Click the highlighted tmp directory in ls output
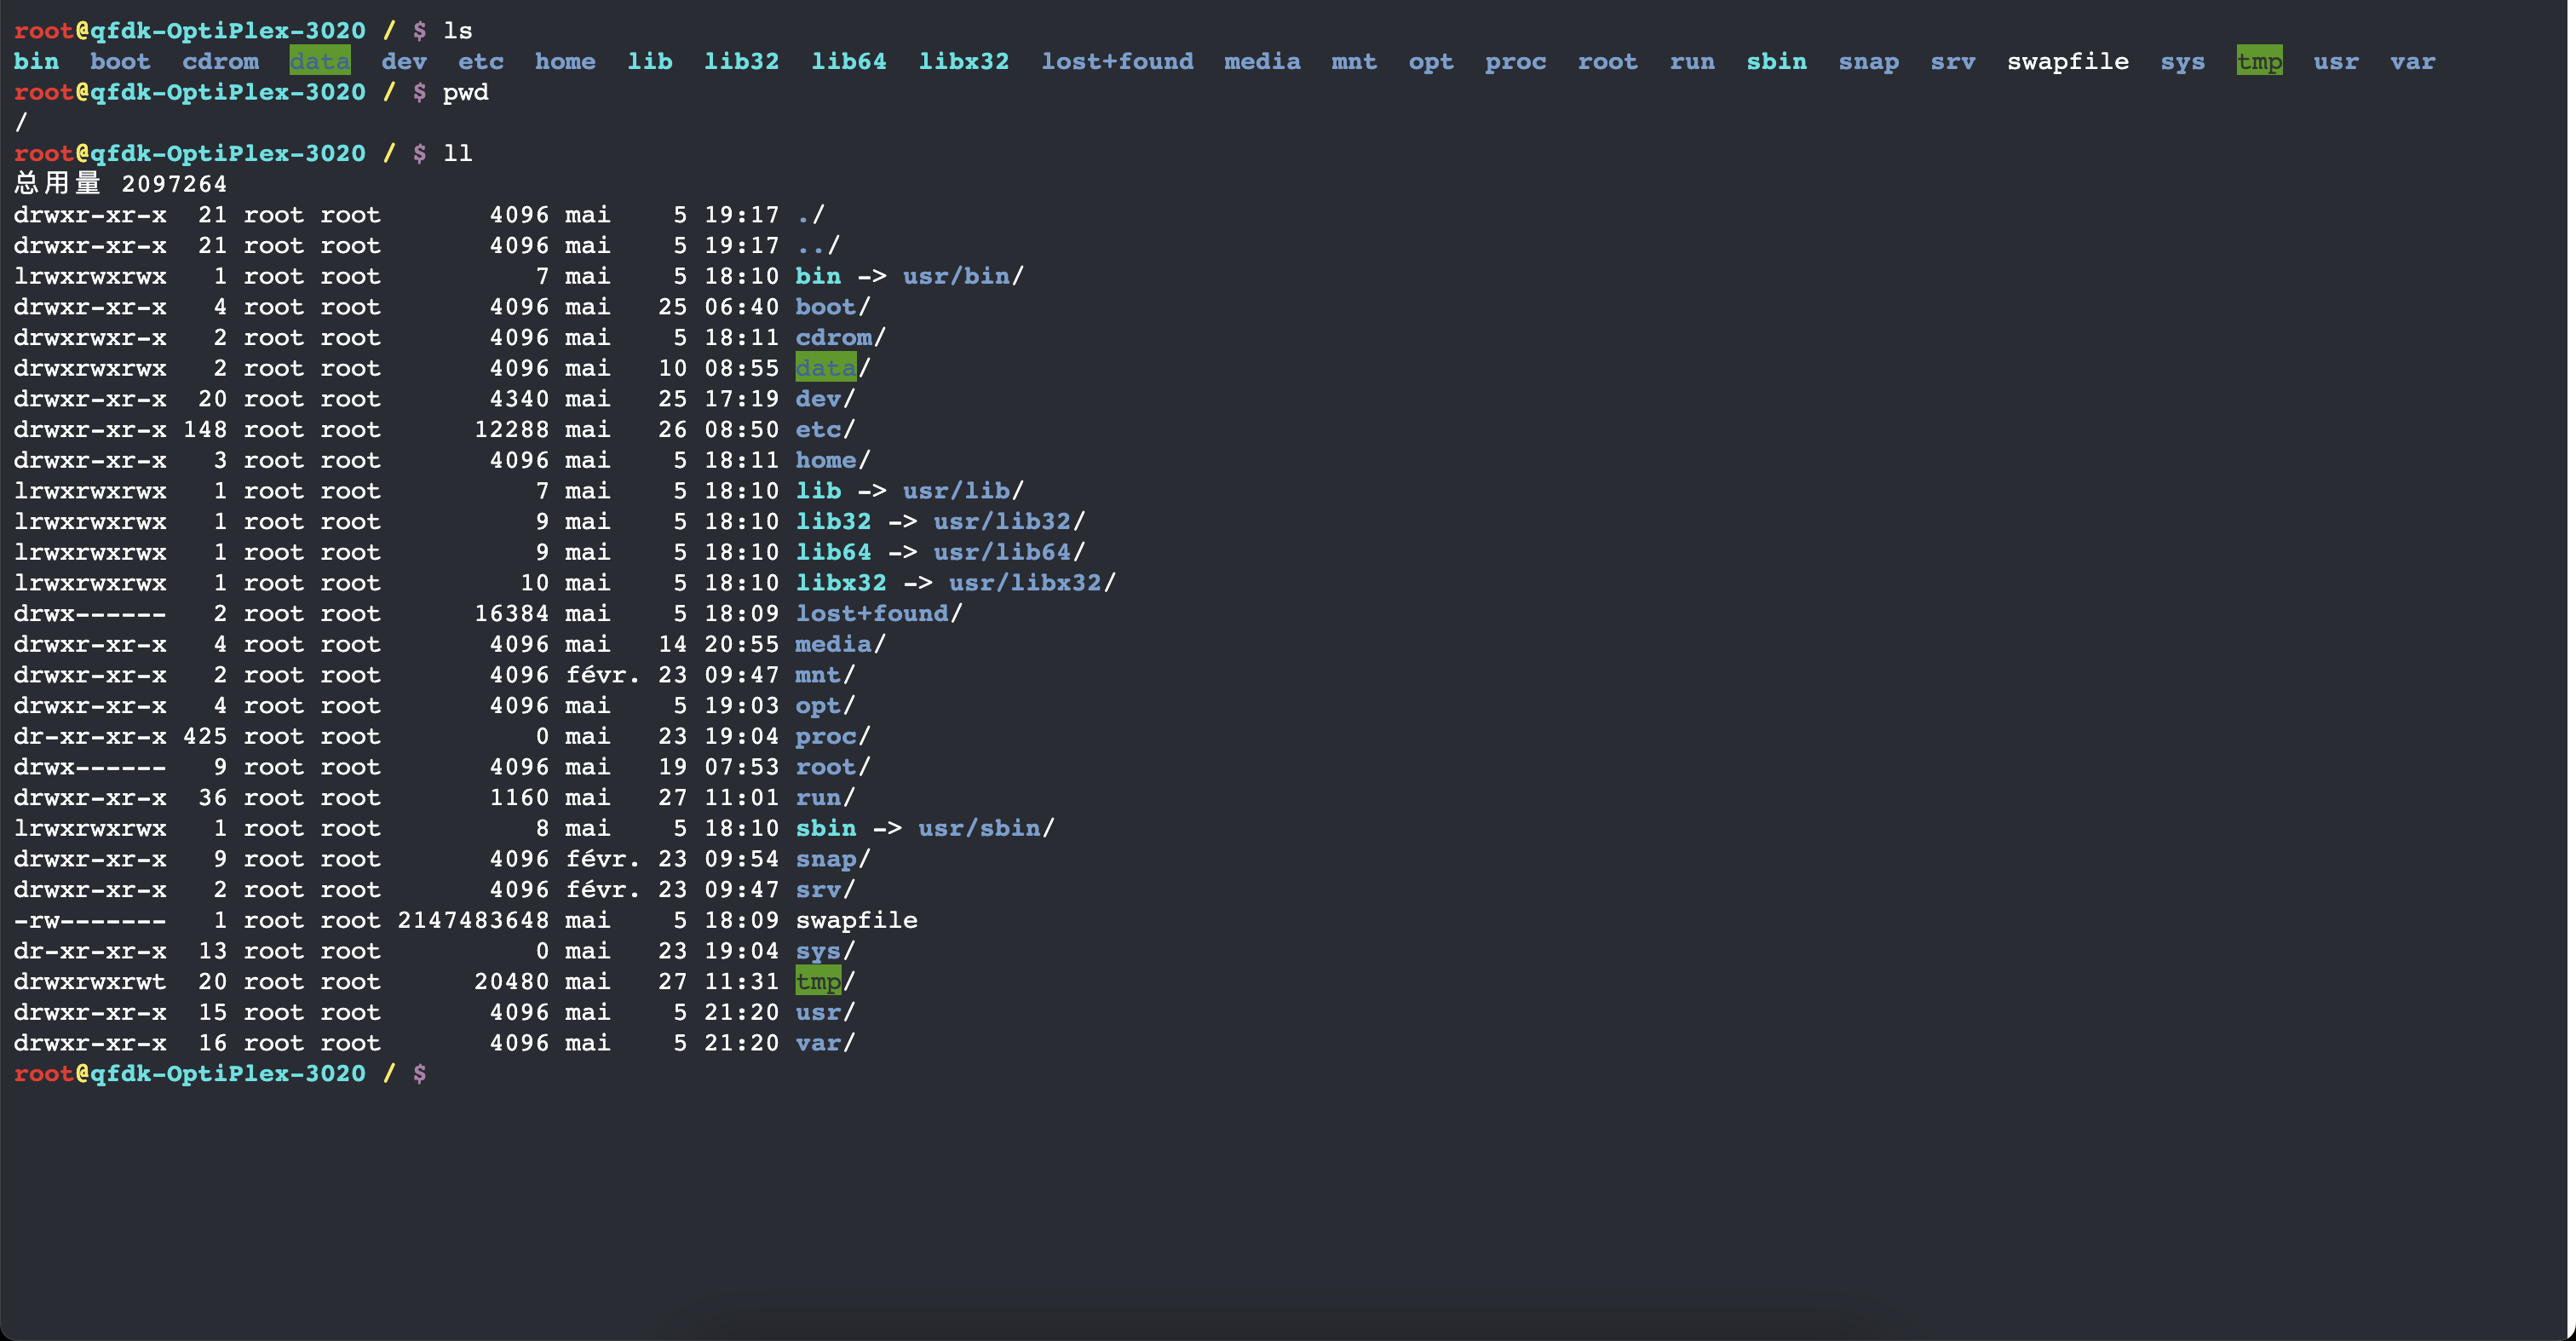The image size is (2576, 1341). (2259, 61)
